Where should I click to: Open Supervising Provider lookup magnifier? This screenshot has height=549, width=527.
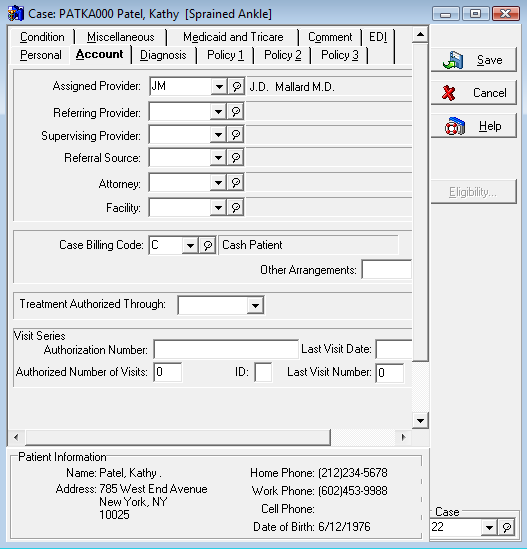236,135
